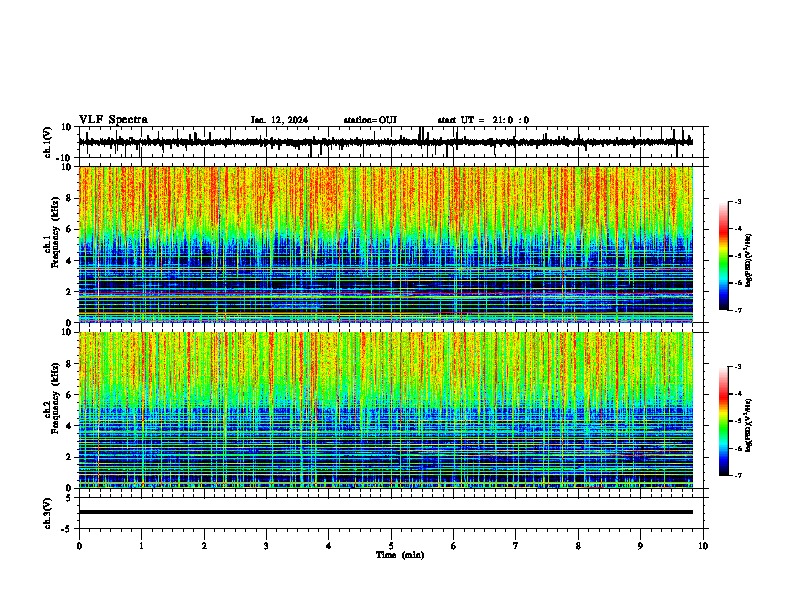Click the ch.2 color scale log(PSD) title
Screen dimensions: 792x612
tap(749, 426)
